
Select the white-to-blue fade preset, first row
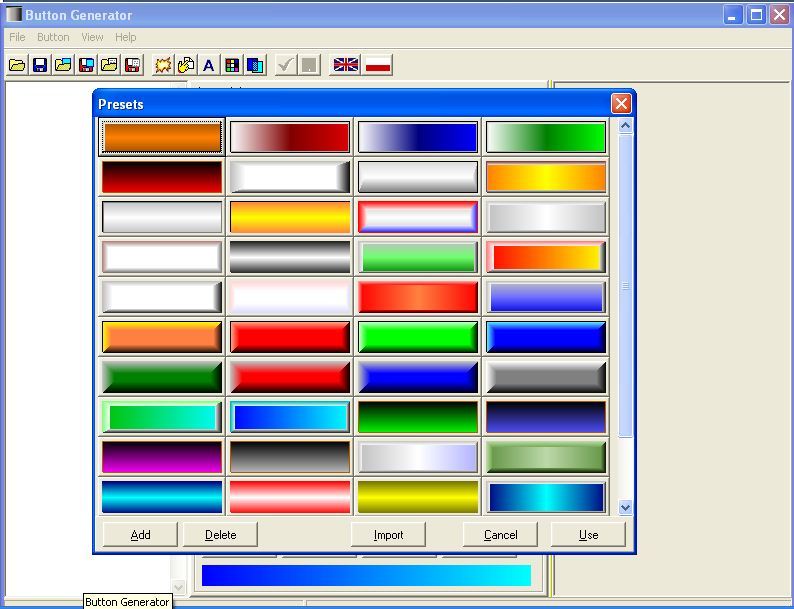point(418,137)
